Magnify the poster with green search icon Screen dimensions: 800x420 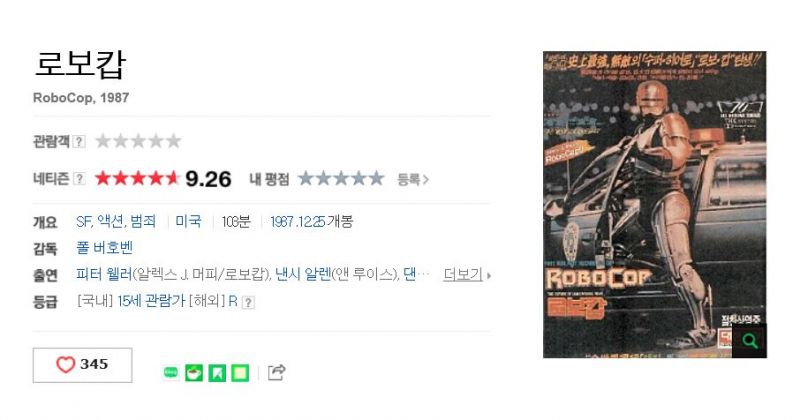(x=749, y=340)
